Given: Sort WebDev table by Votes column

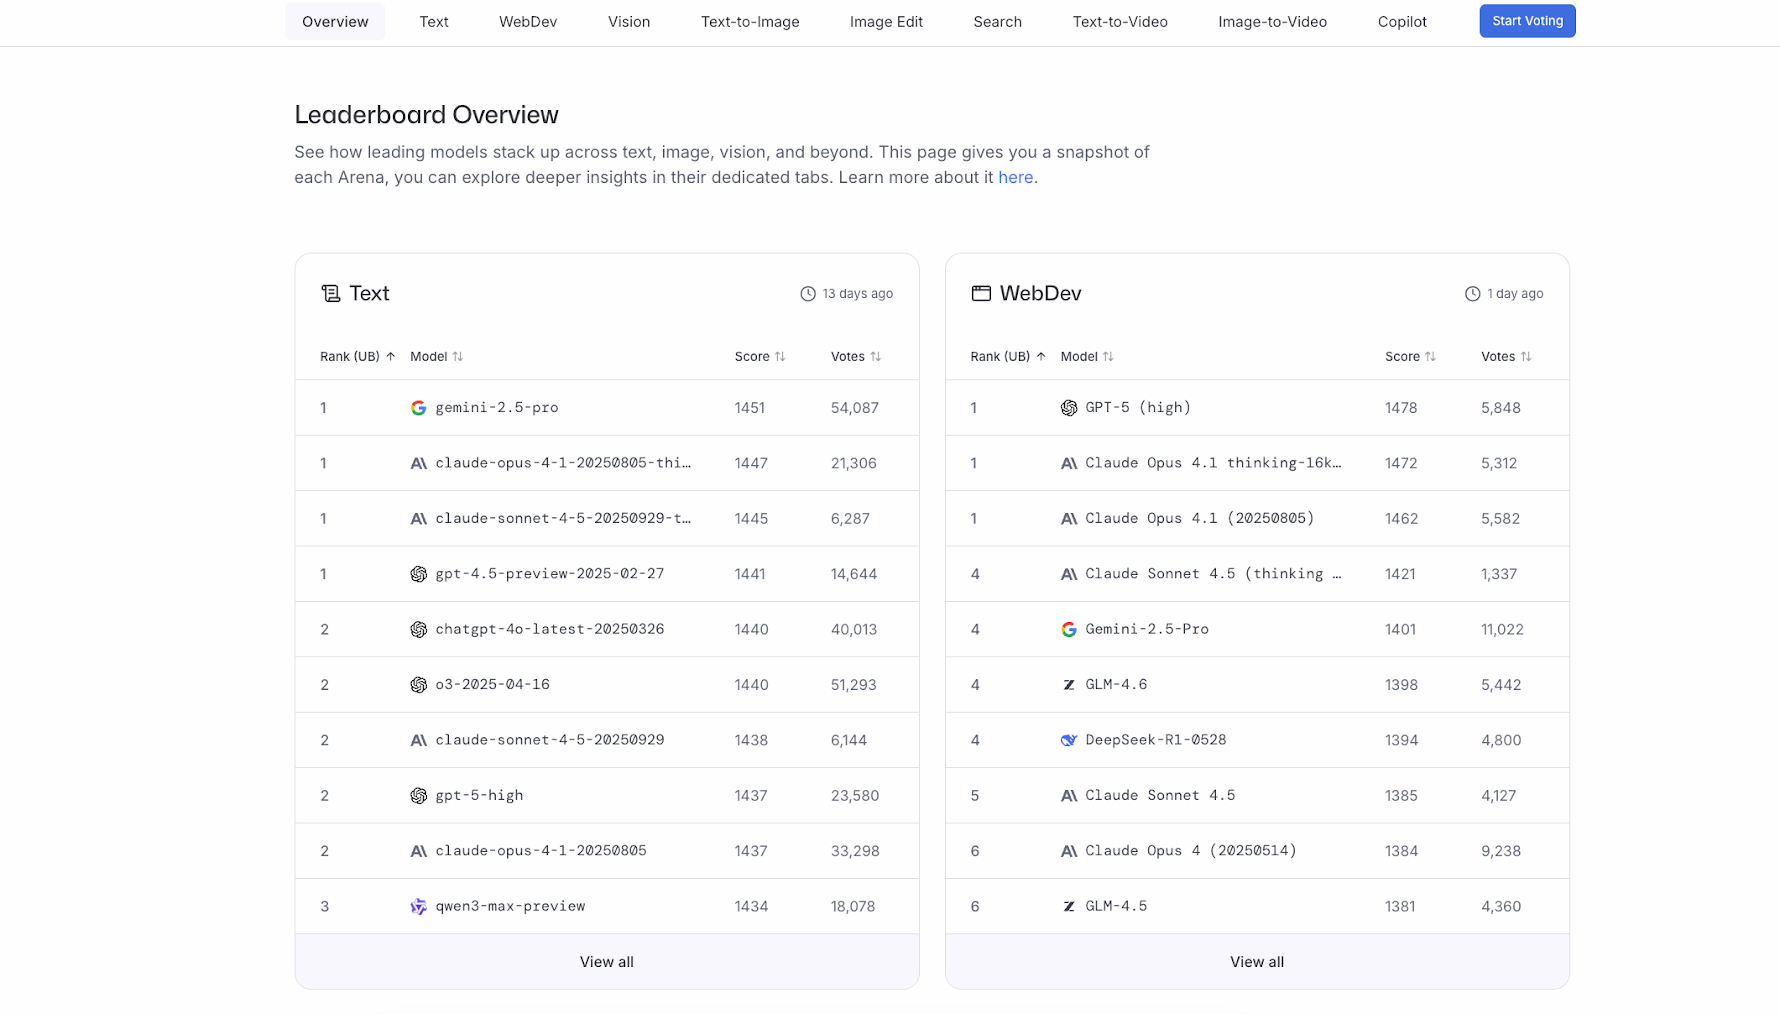Looking at the screenshot, I should click(1506, 357).
